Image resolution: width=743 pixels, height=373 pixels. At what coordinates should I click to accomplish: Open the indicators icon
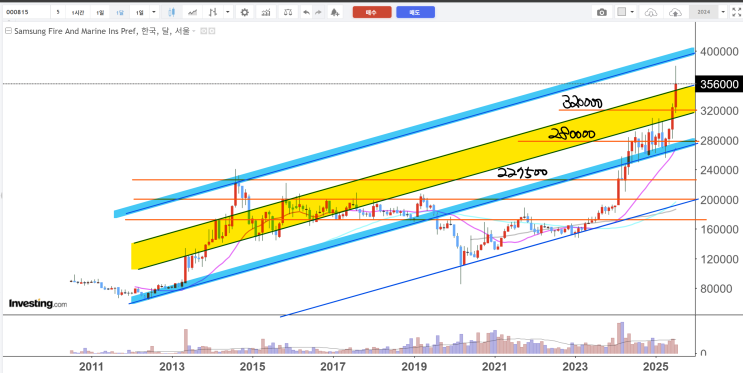tap(266, 12)
